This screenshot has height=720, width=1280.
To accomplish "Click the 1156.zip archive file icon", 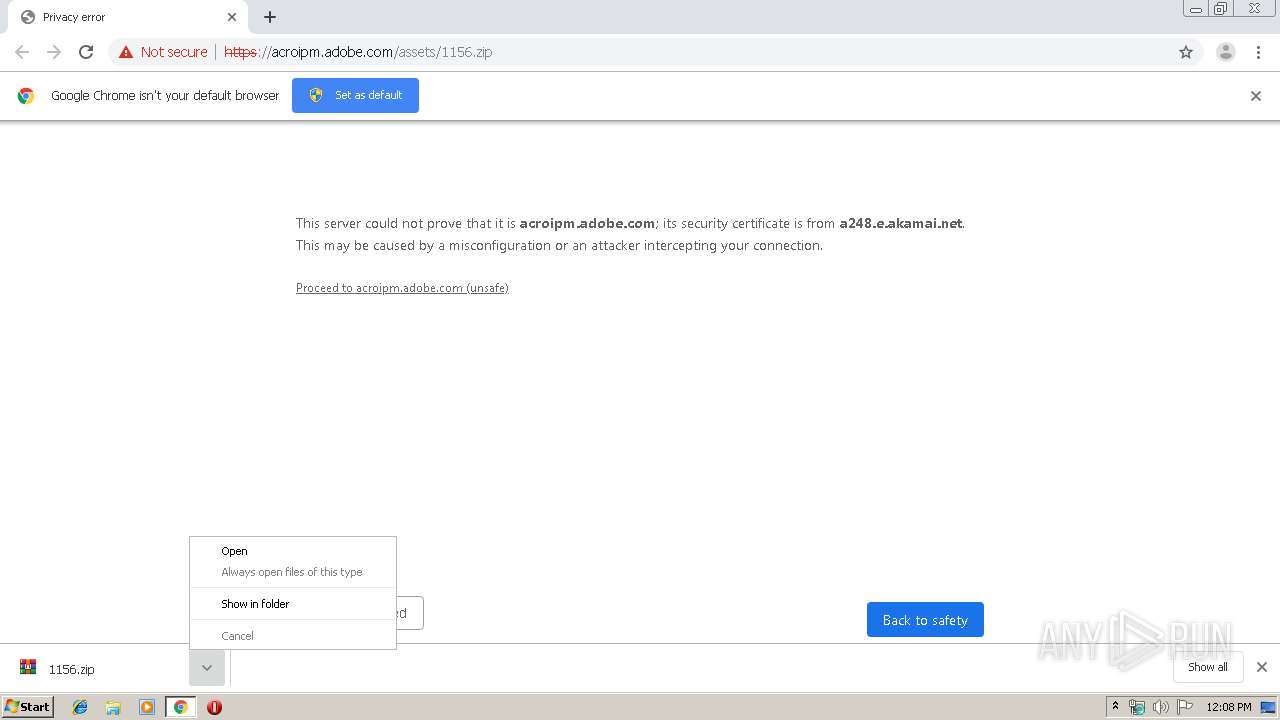I will tap(28, 668).
